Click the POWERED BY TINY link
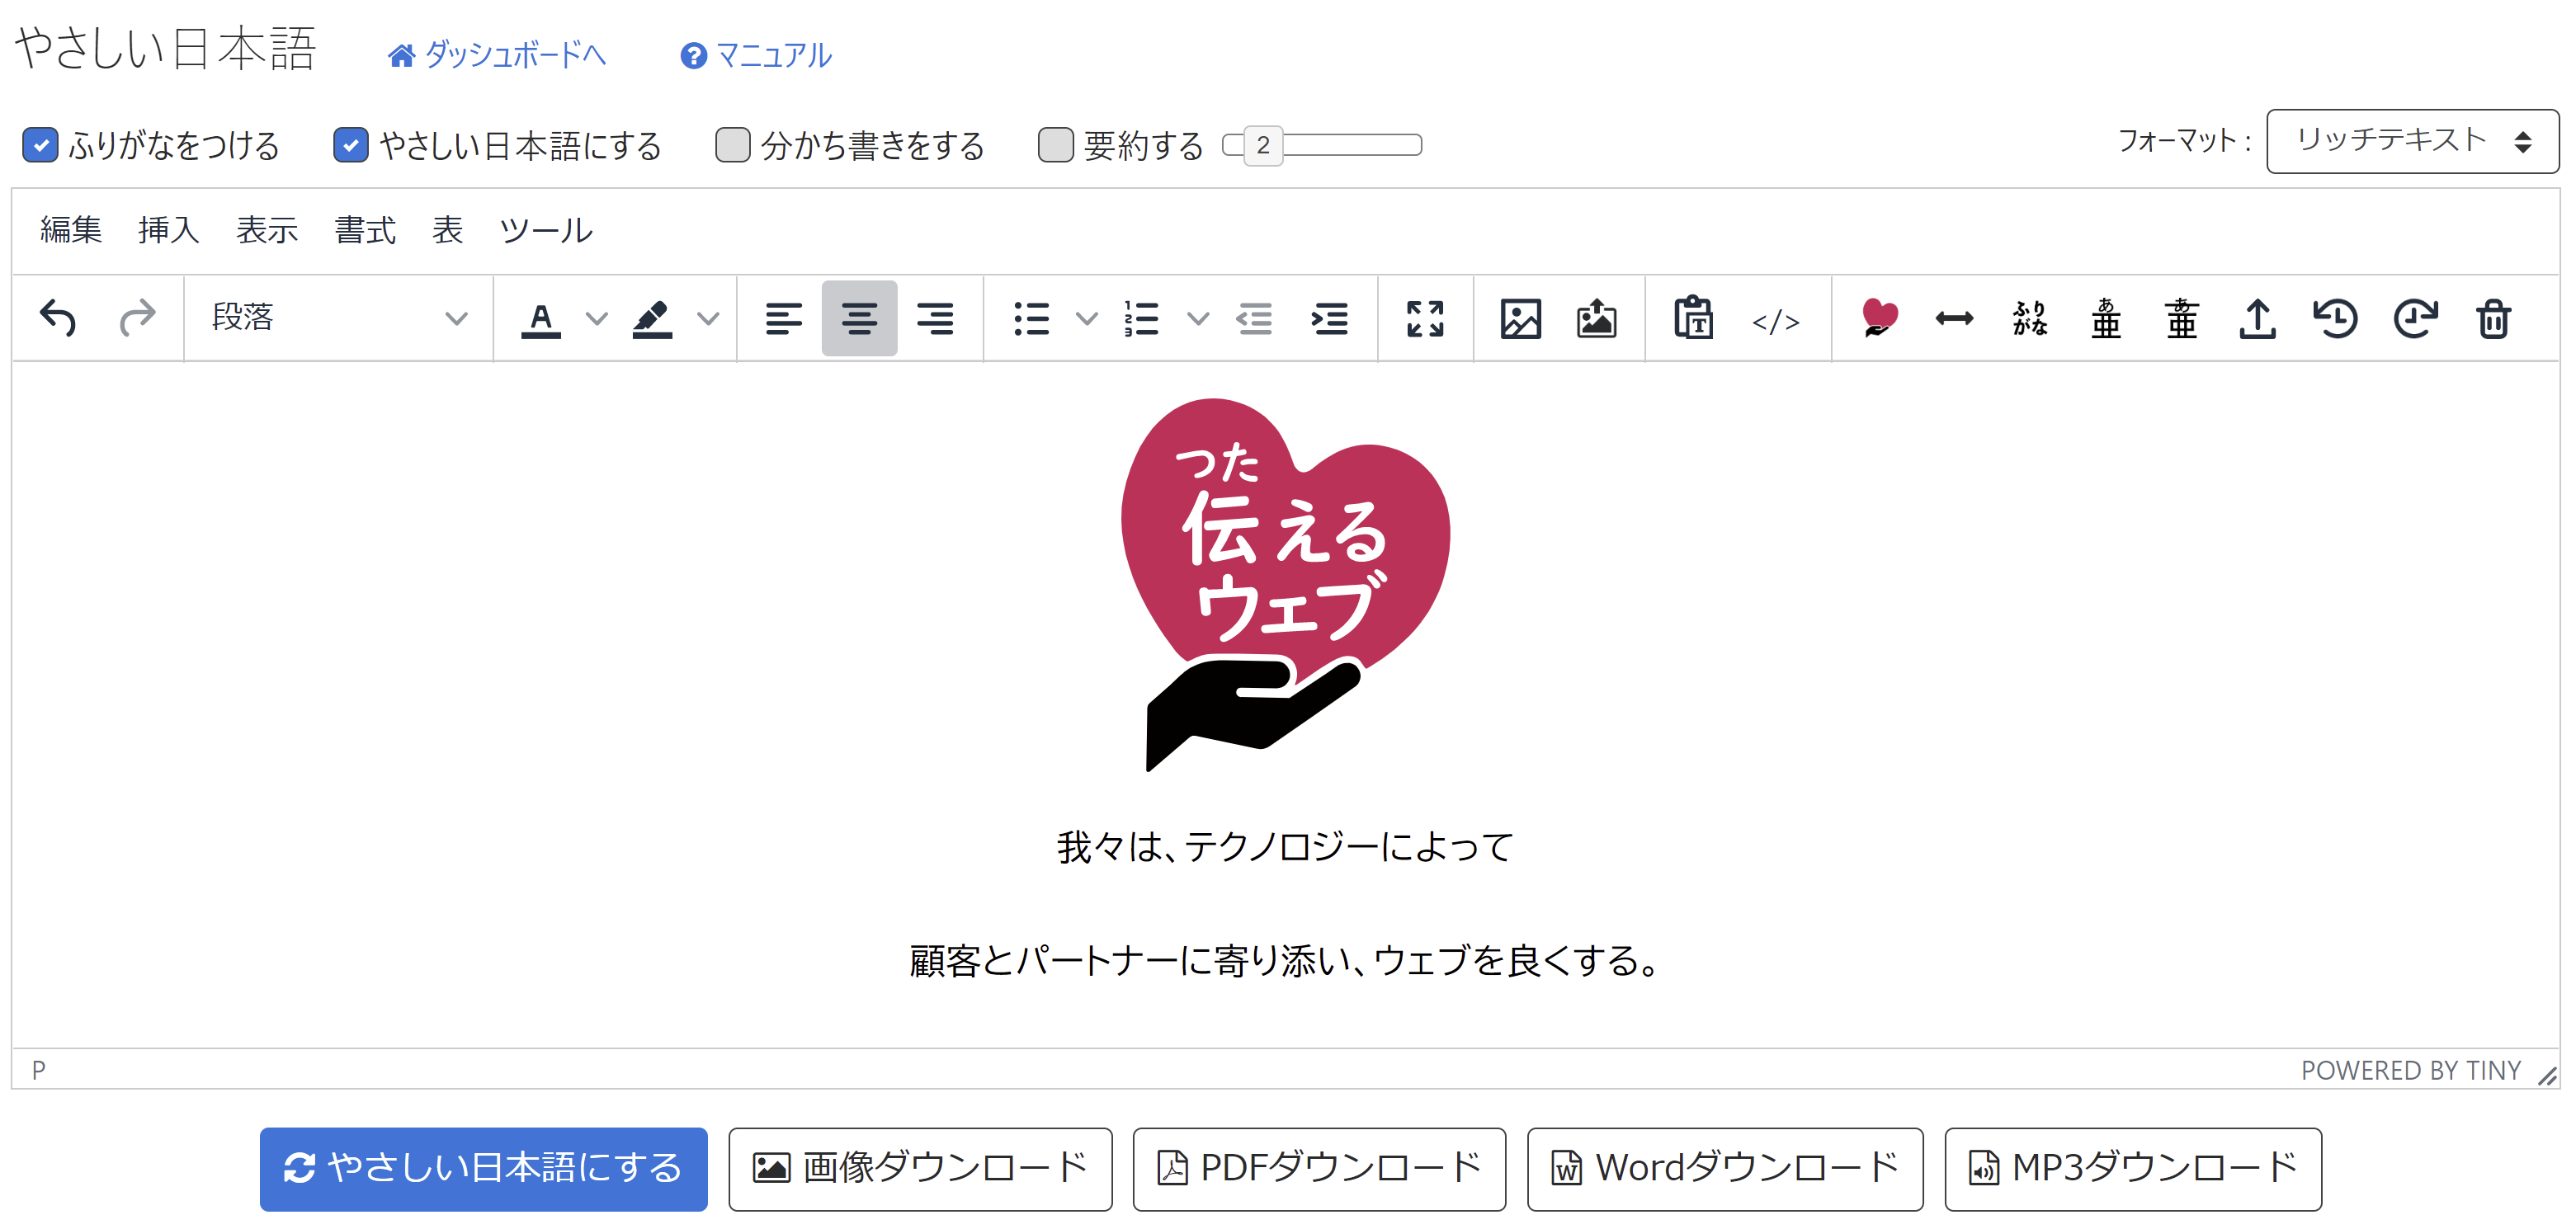Viewport: 2576px width, 1229px height. pos(2411,1070)
